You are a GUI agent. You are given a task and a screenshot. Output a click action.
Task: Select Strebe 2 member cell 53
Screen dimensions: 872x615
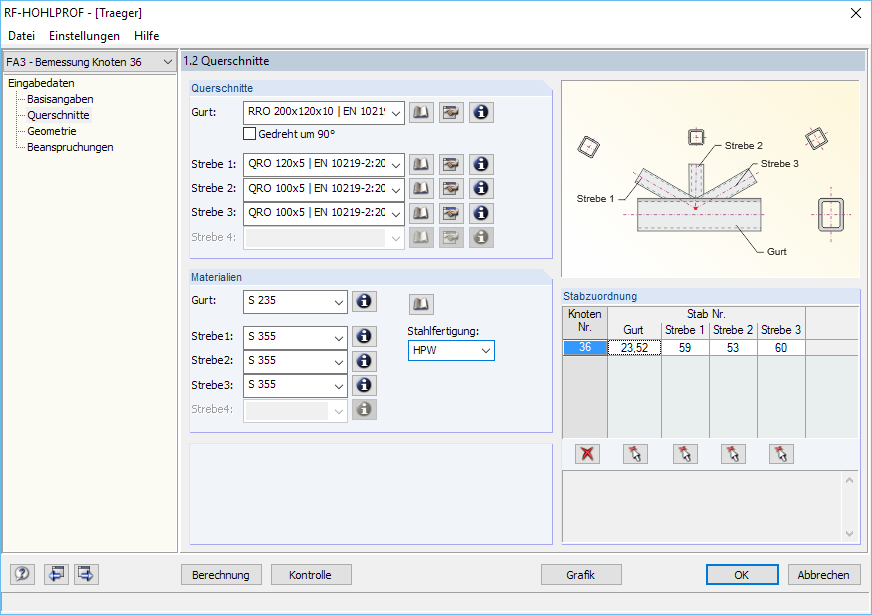733,348
